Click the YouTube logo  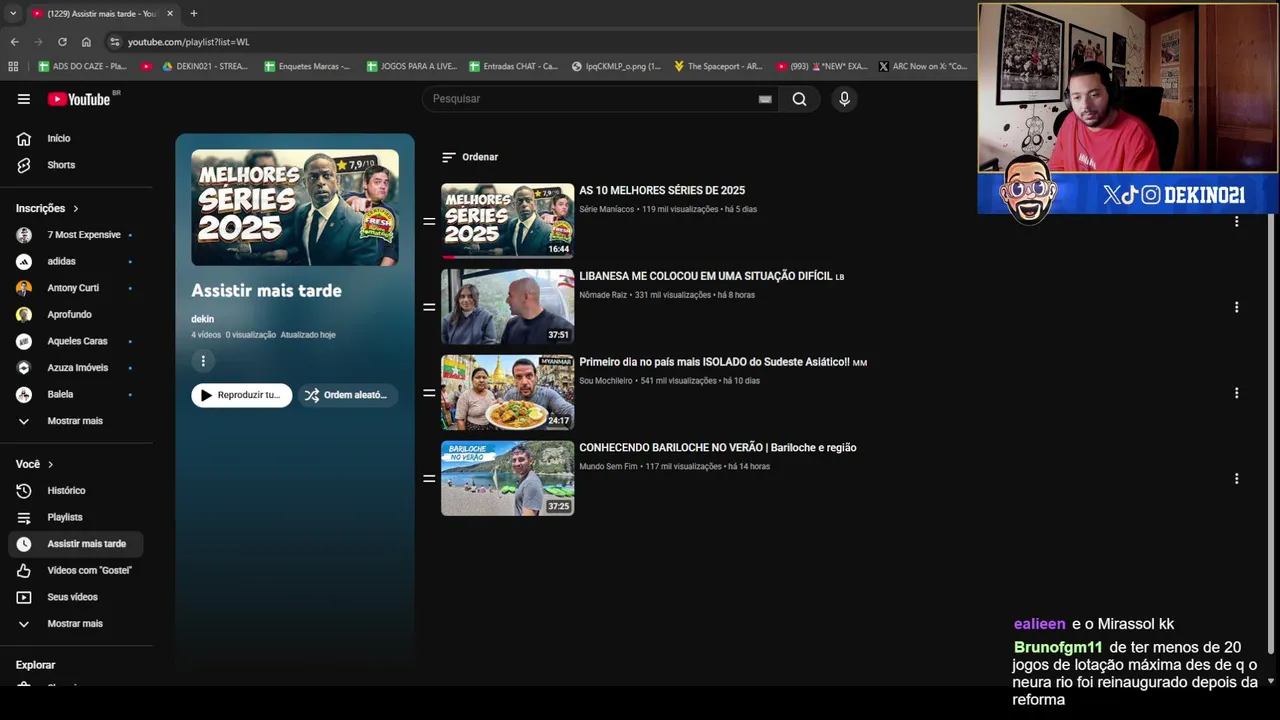(80, 99)
